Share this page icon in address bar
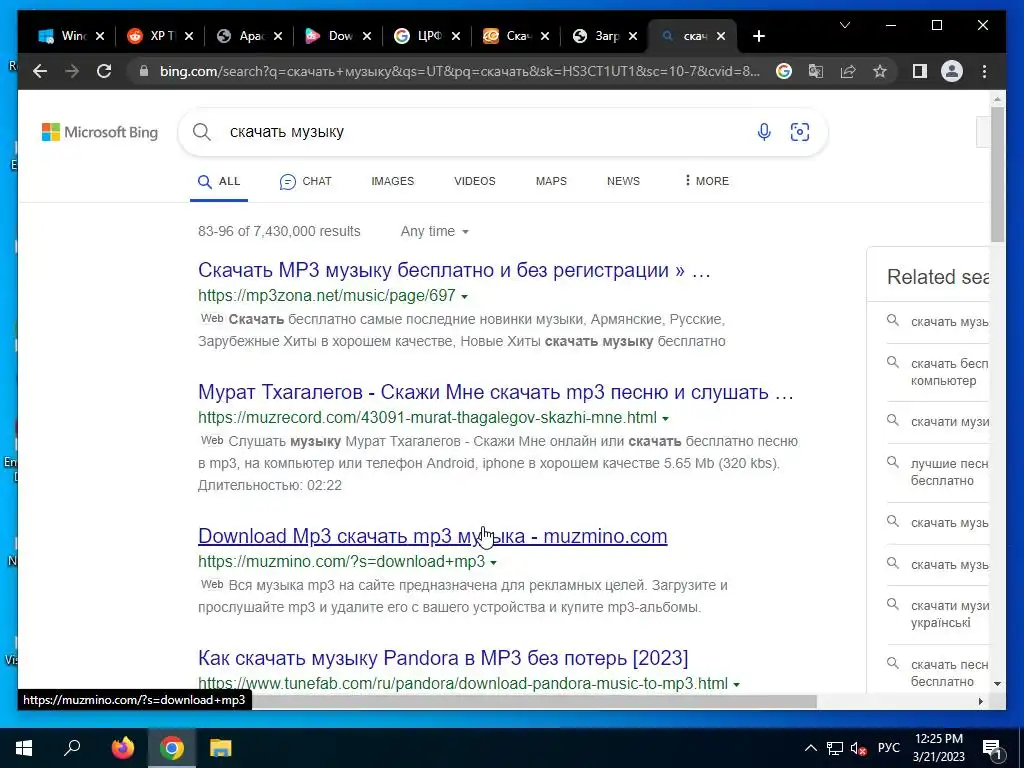 (x=848, y=71)
